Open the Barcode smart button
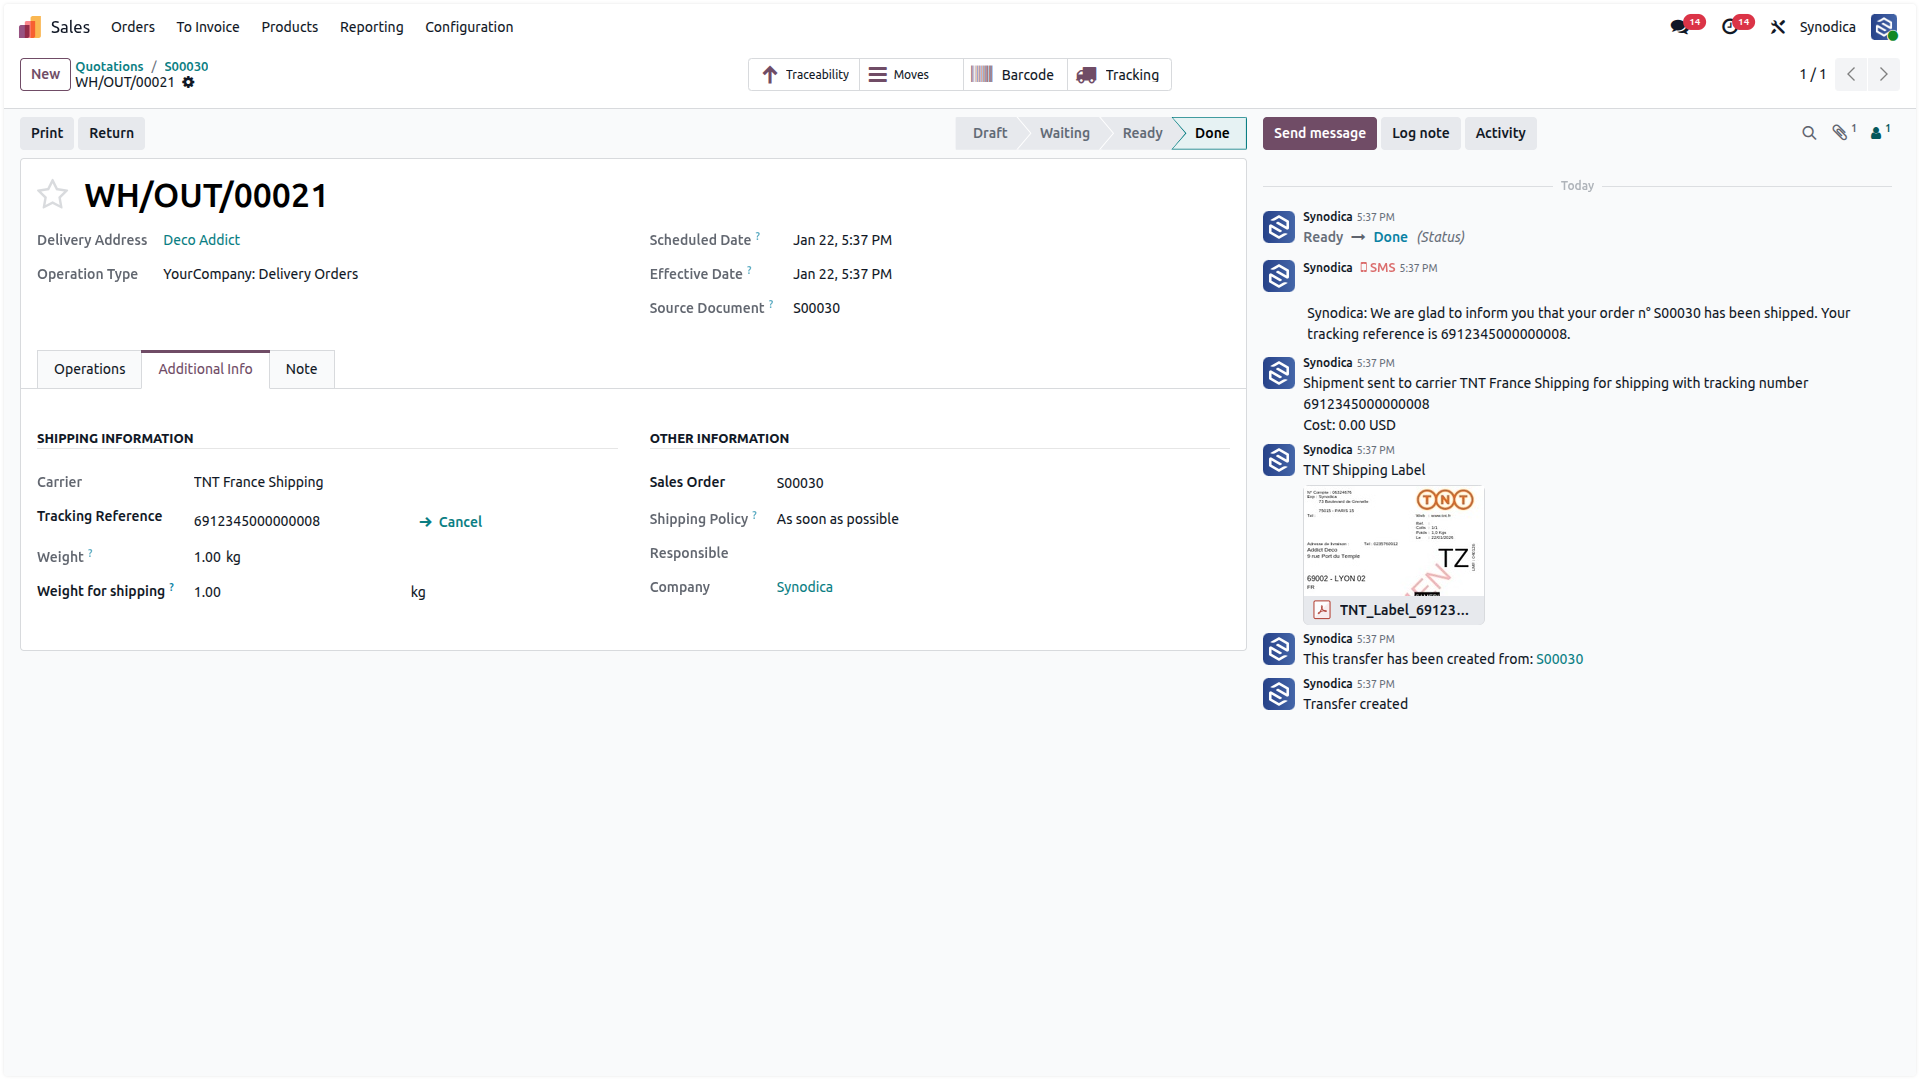1920x1080 pixels. pyautogui.click(x=1015, y=75)
